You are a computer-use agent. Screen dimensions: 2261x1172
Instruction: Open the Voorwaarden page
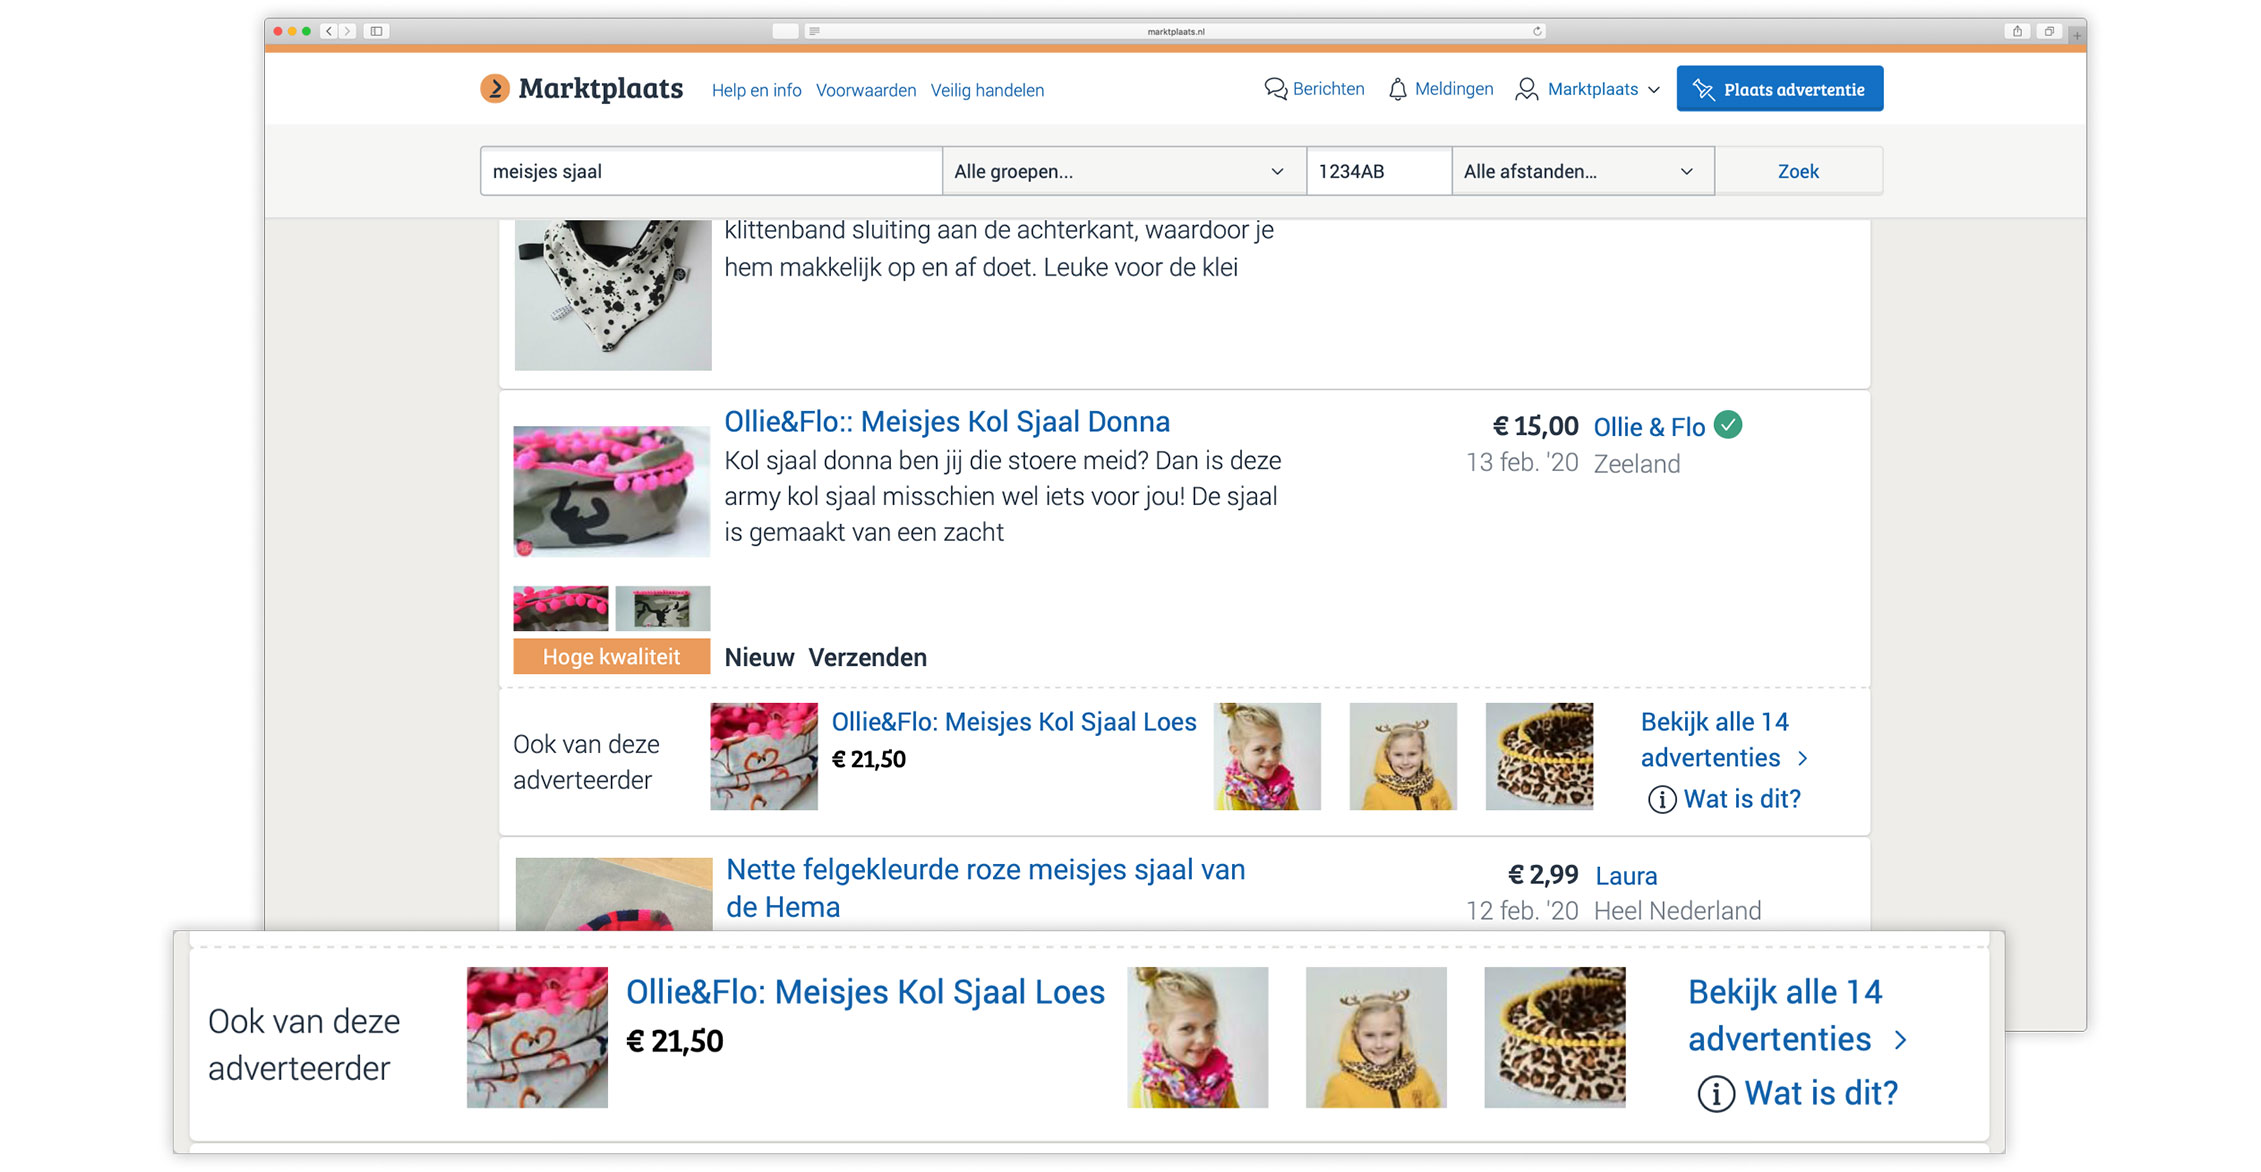866,90
